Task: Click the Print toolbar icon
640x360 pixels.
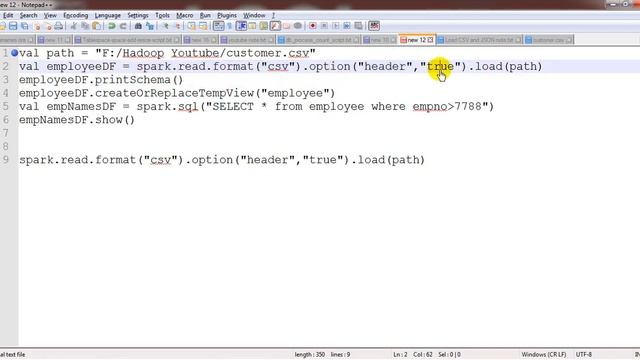Action: tap(59, 26)
